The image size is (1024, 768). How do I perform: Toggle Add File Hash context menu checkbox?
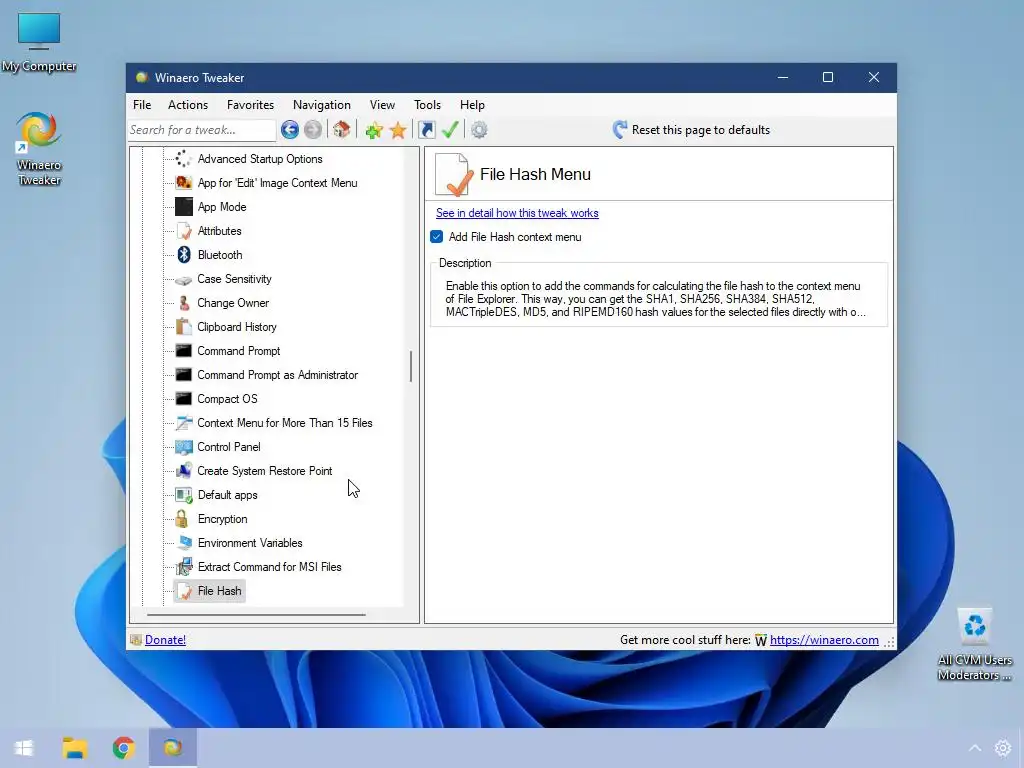pos(437,237)
